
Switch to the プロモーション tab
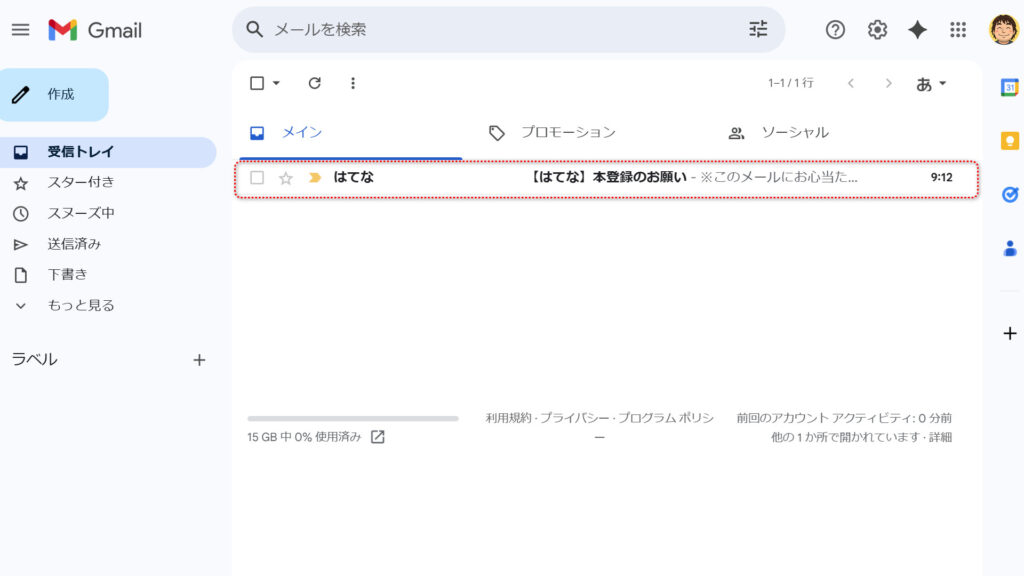coord(567,132)
